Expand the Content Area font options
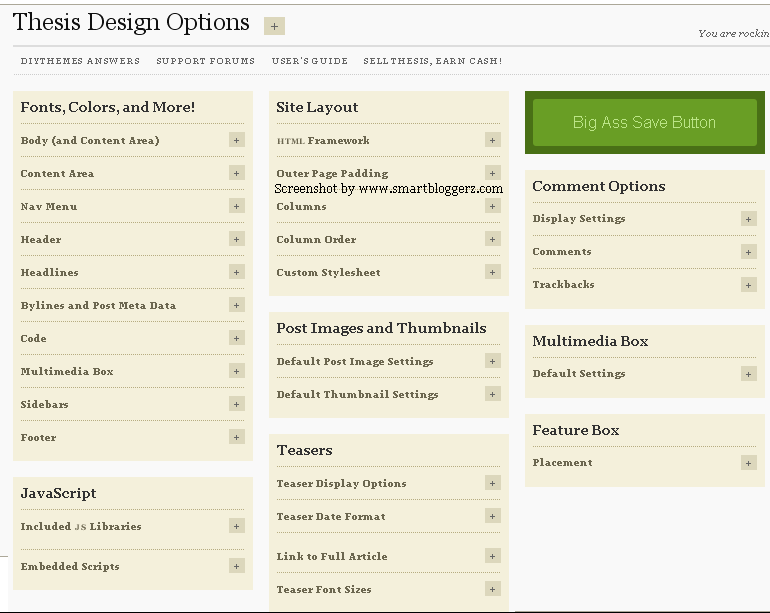This screenshot has height=613, width=770. pos(237,173)
